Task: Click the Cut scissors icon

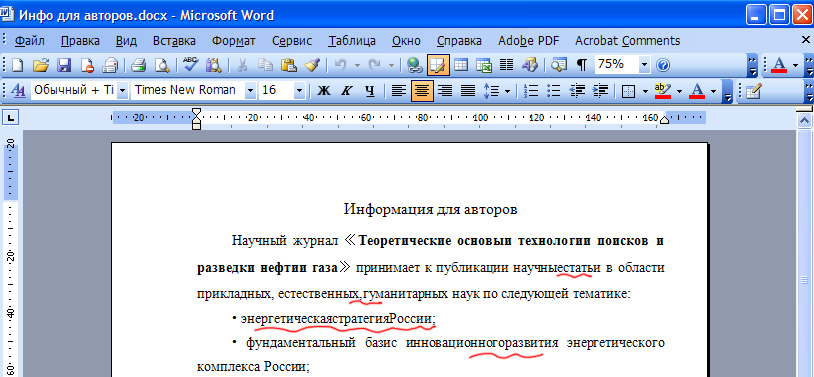Action: click(242, 65)
